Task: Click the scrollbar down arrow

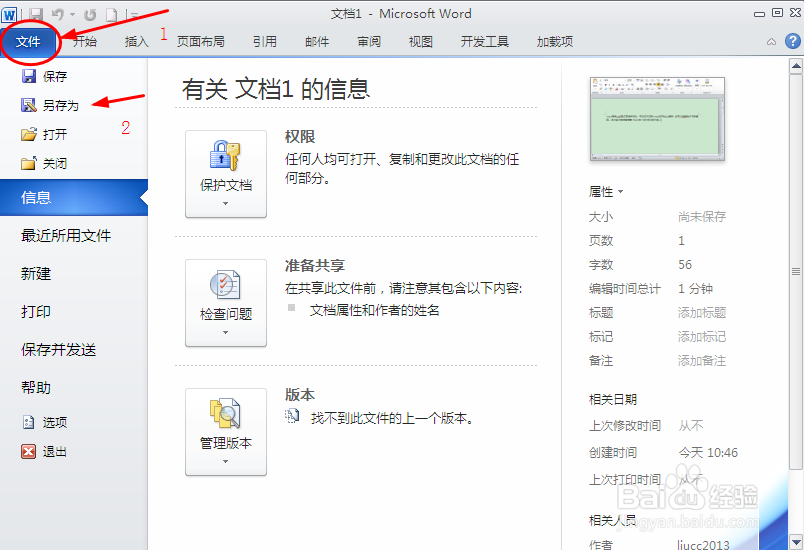Action: [796, 541]
